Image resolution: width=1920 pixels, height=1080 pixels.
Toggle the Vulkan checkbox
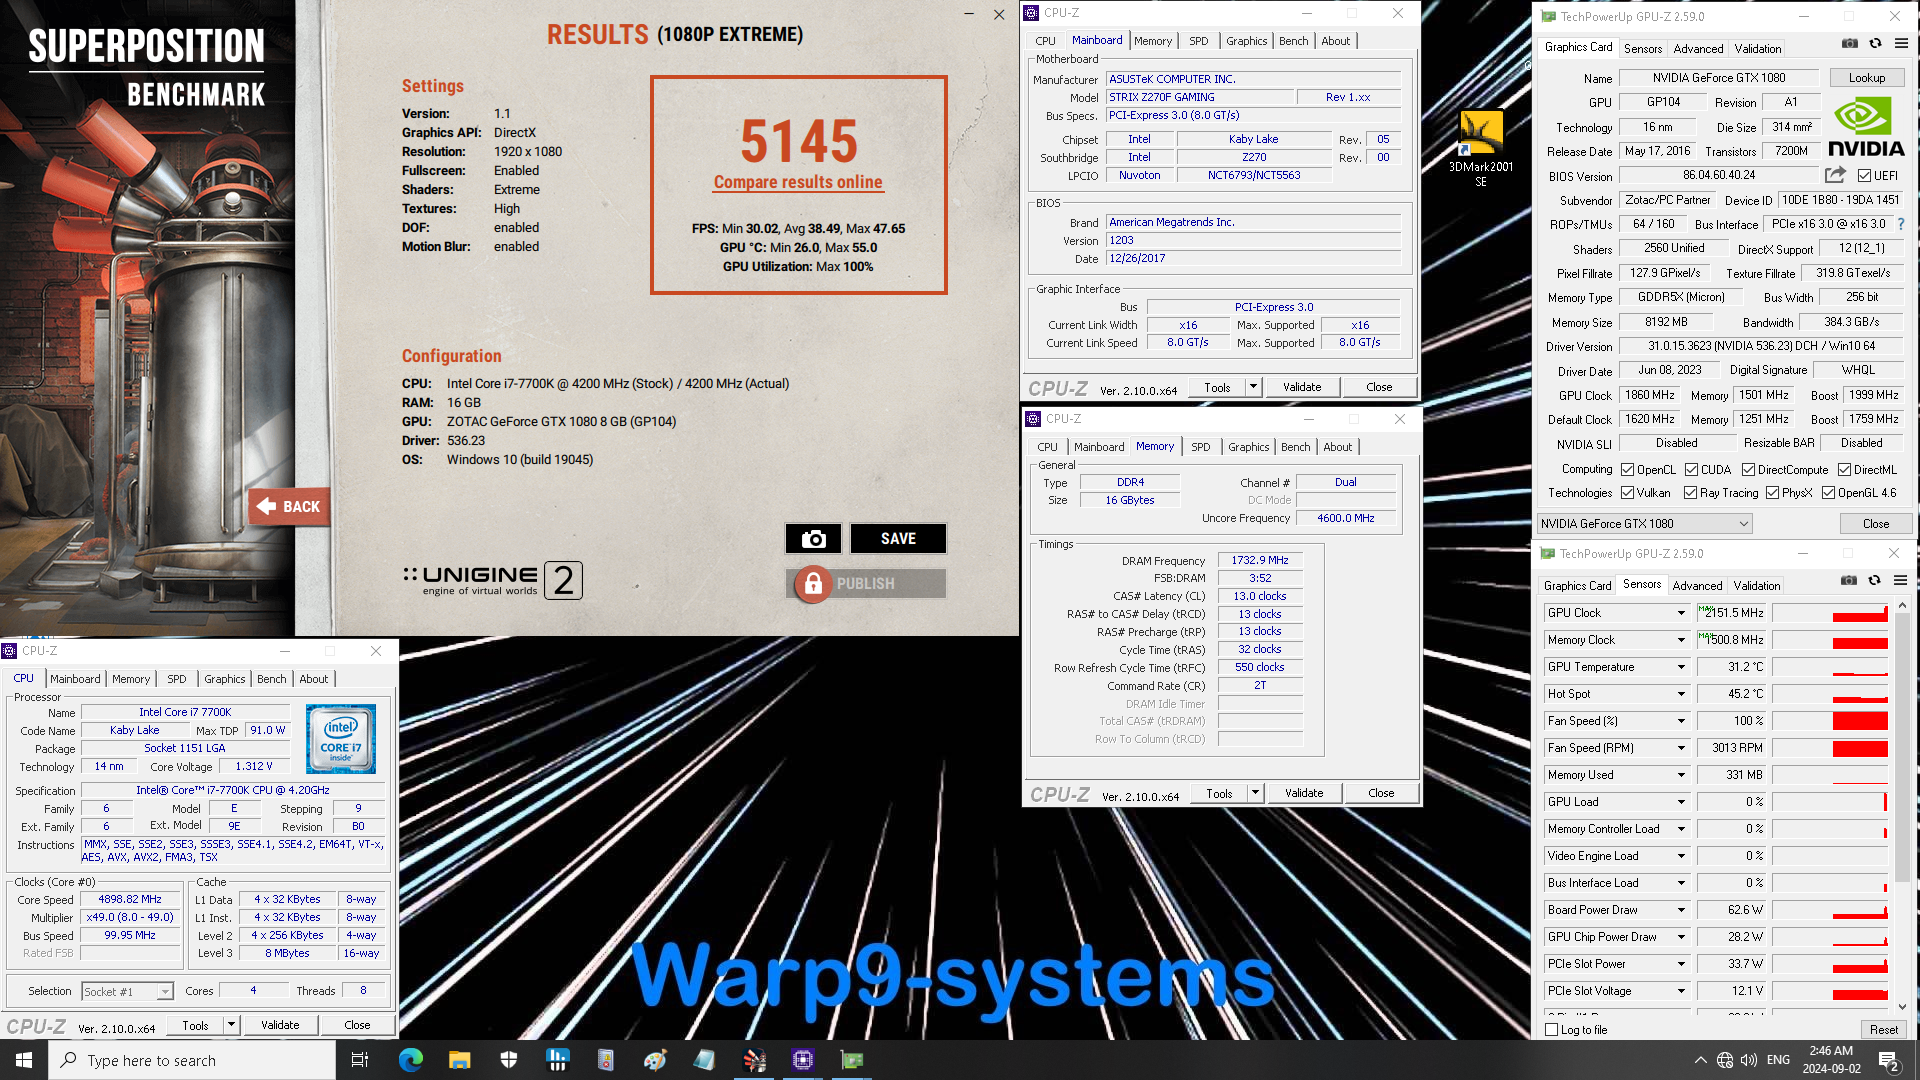click(1627, 493)
